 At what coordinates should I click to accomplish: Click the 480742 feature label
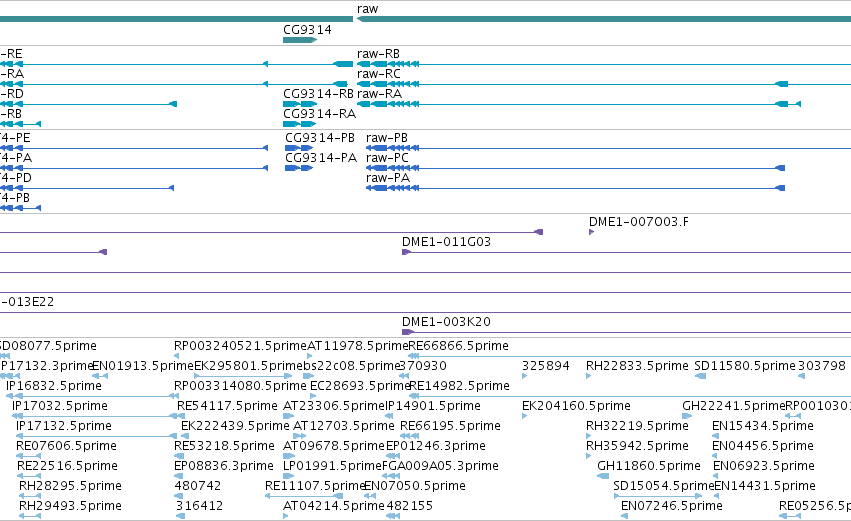[198, 486]
